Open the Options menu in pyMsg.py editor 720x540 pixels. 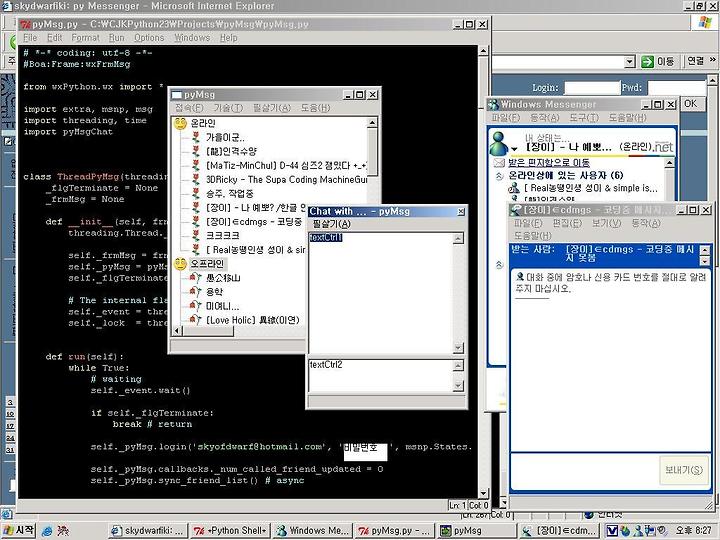[149, 38]
